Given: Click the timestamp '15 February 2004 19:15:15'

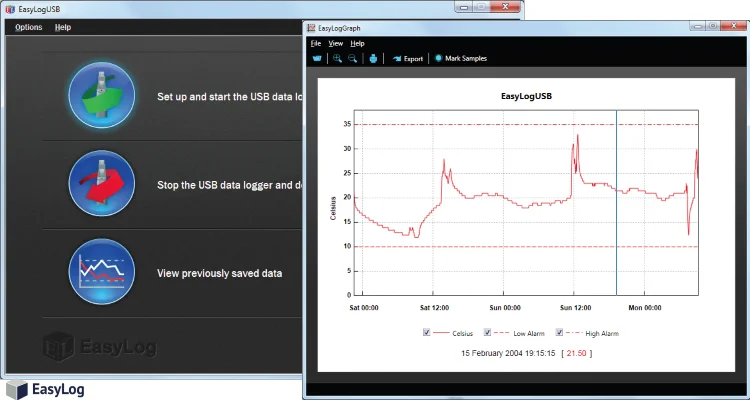Looking at the screenshot, I should (508, 354).
